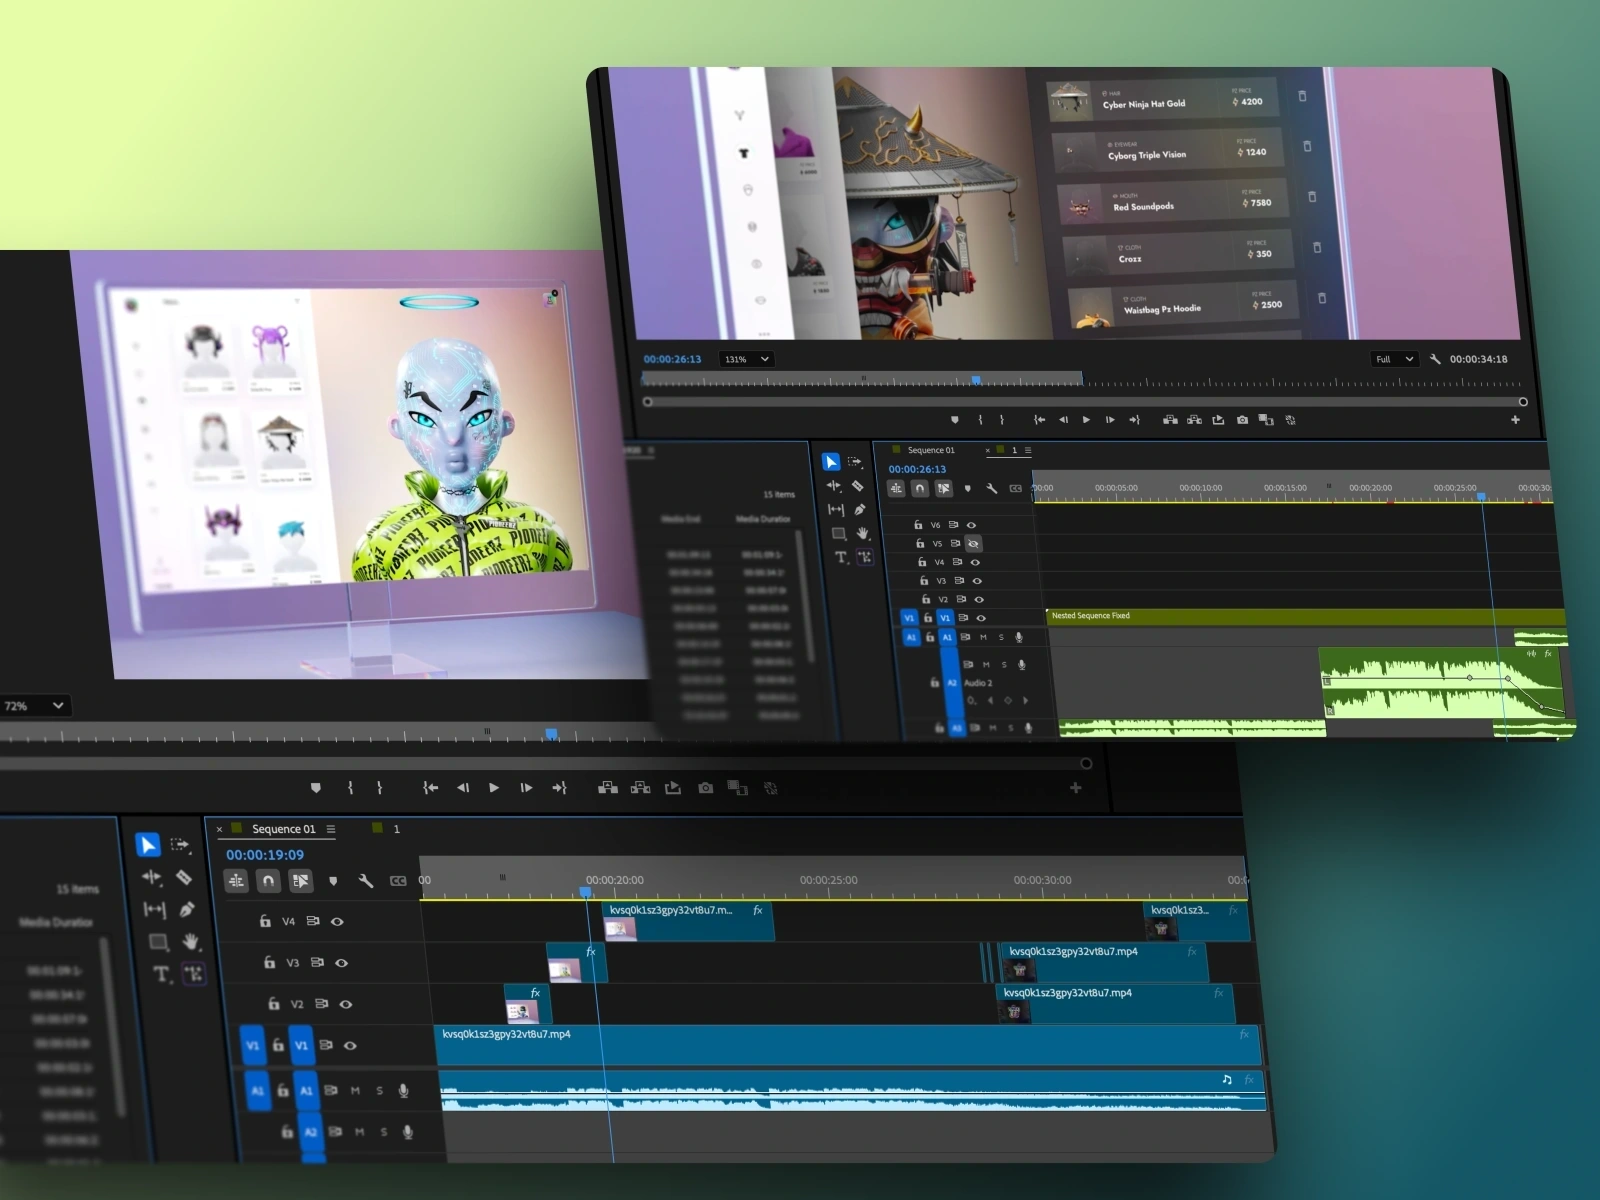1600x1200 pixels.
Task: Expand the Full playback resolution dropdown
Action: 1395,359
